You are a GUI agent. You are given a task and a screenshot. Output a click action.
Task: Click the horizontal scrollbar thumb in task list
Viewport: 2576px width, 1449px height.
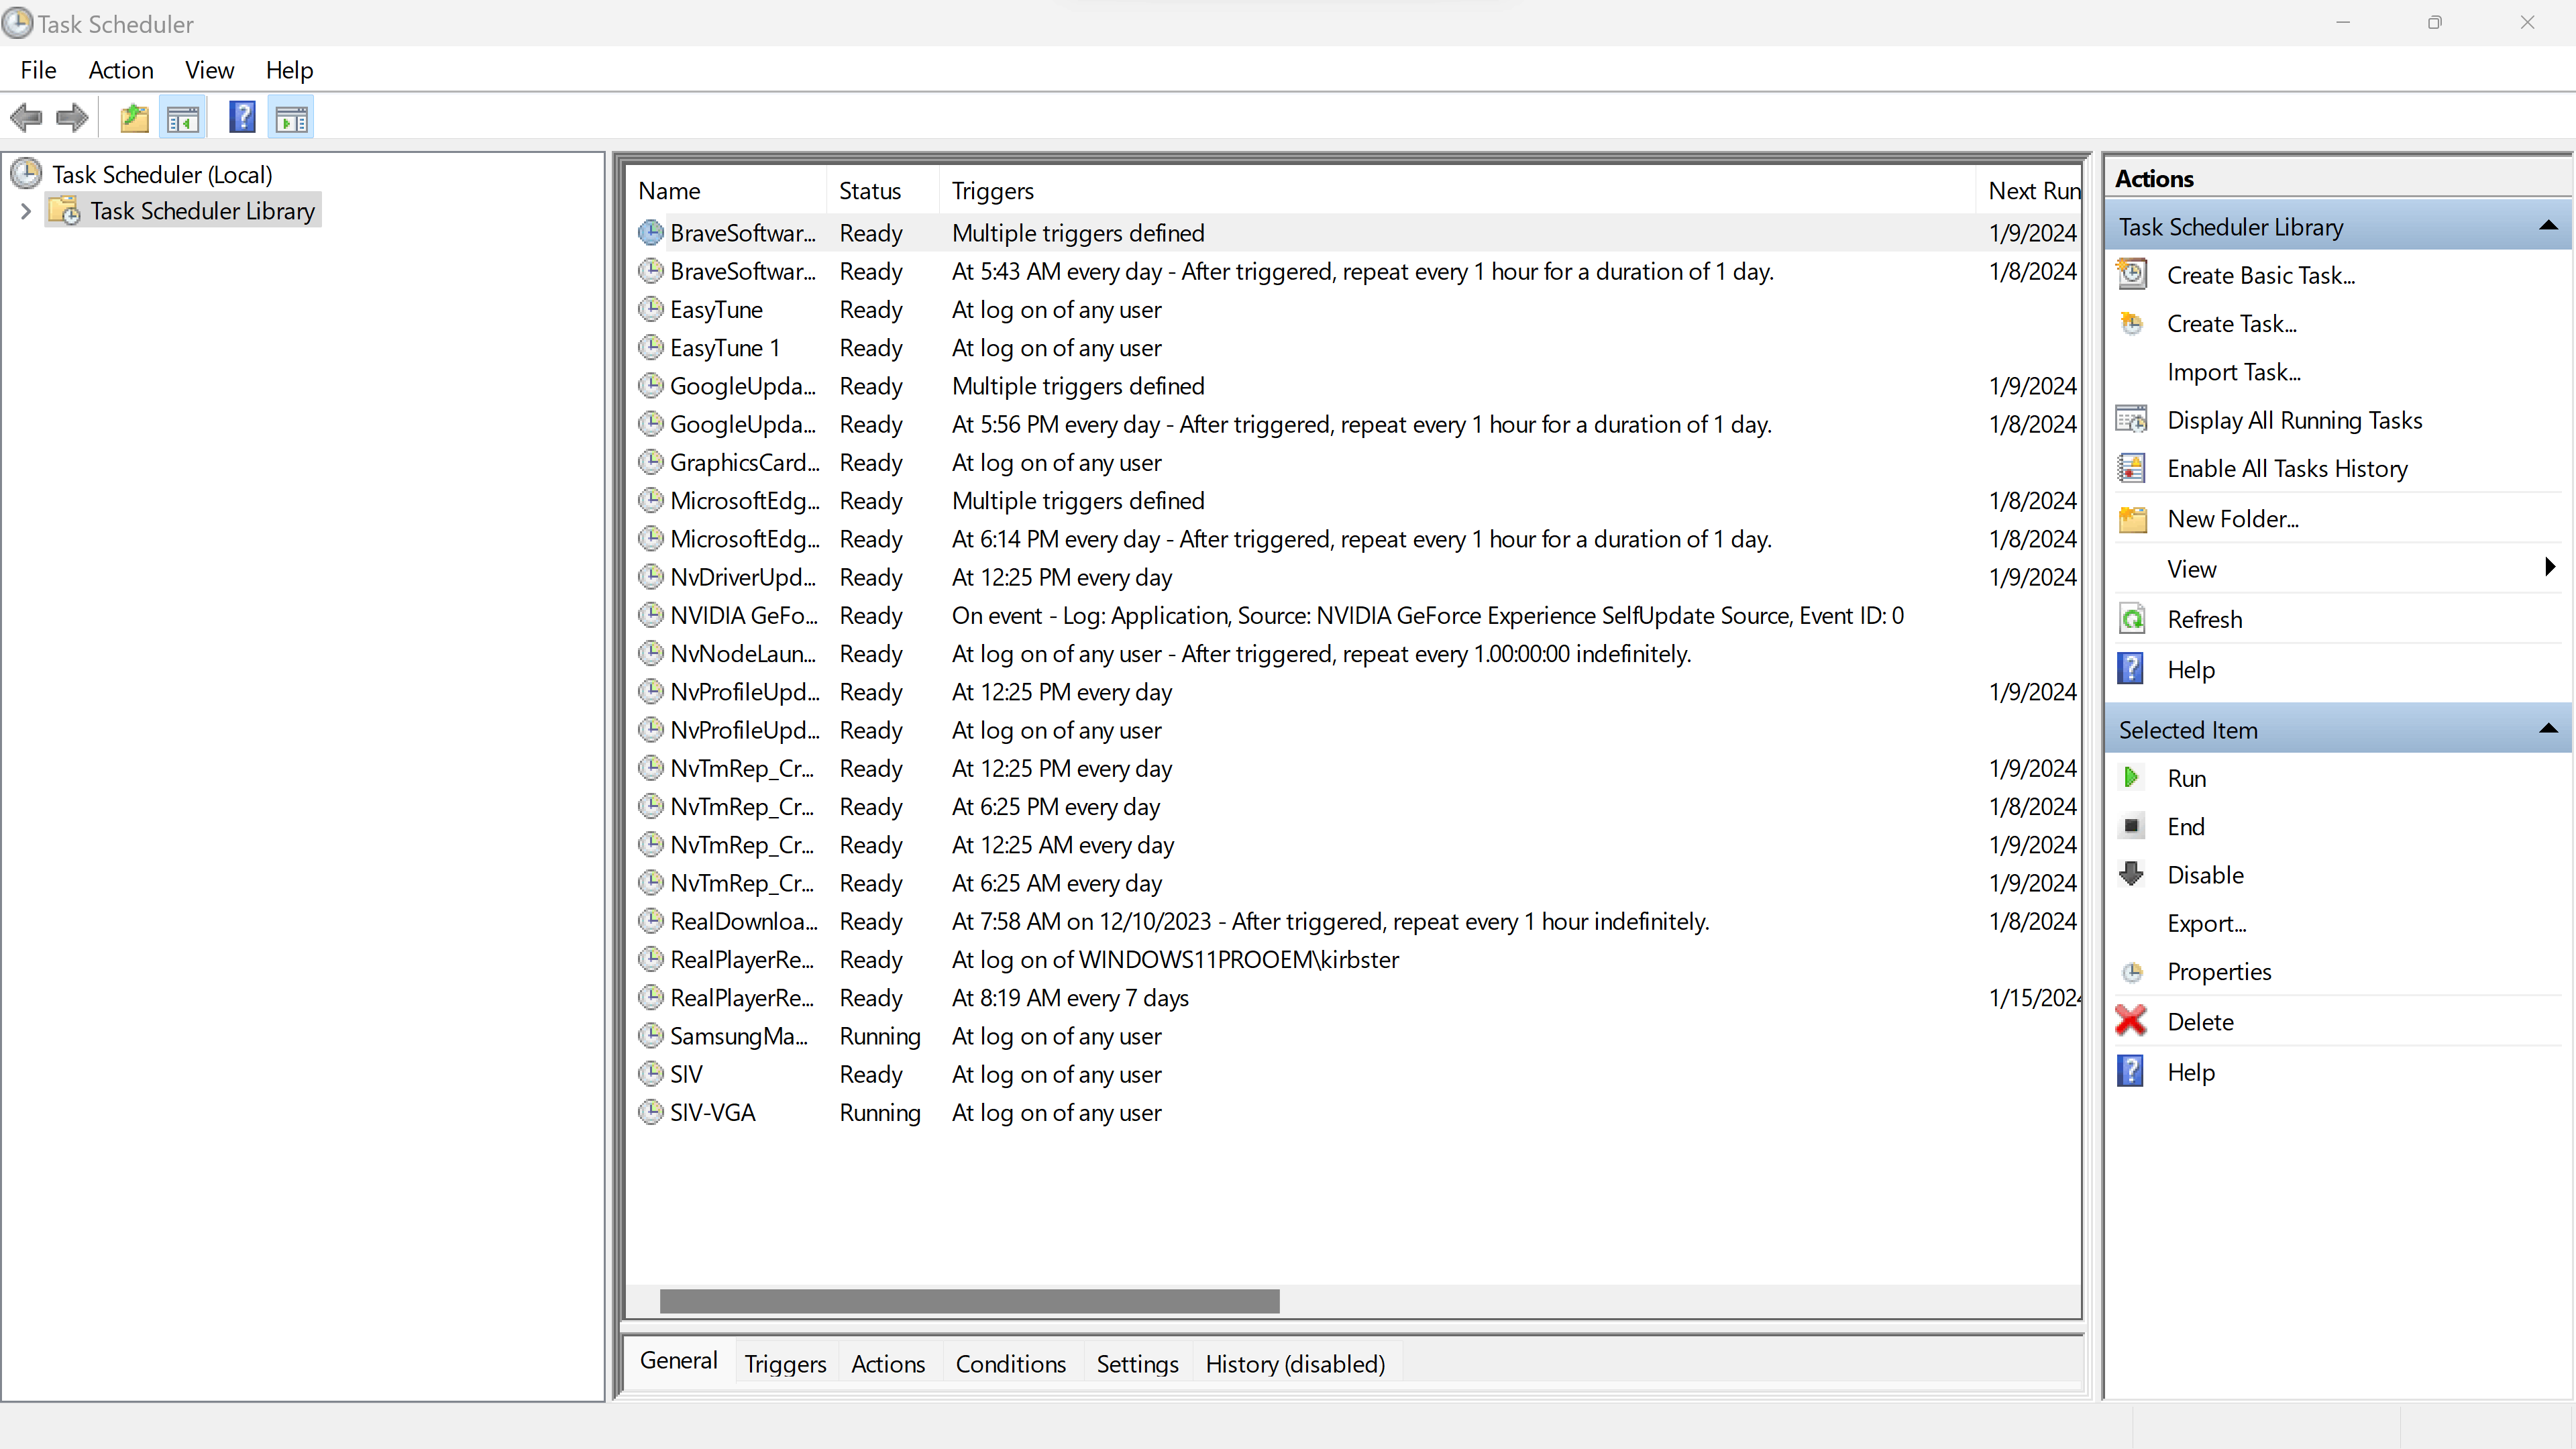(969, 1301)
